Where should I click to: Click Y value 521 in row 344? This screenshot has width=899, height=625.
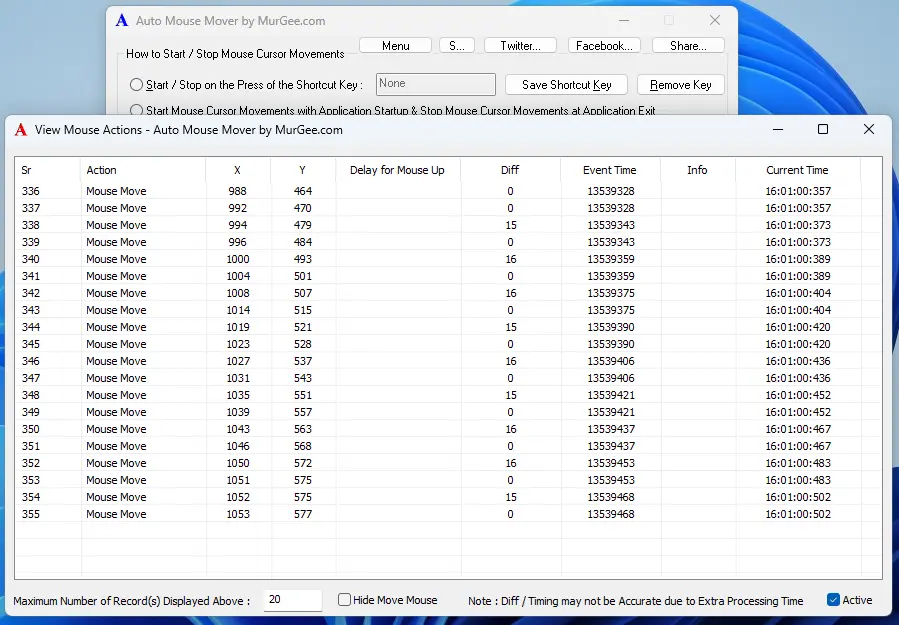pyautogui.click(x=303, y=327)
